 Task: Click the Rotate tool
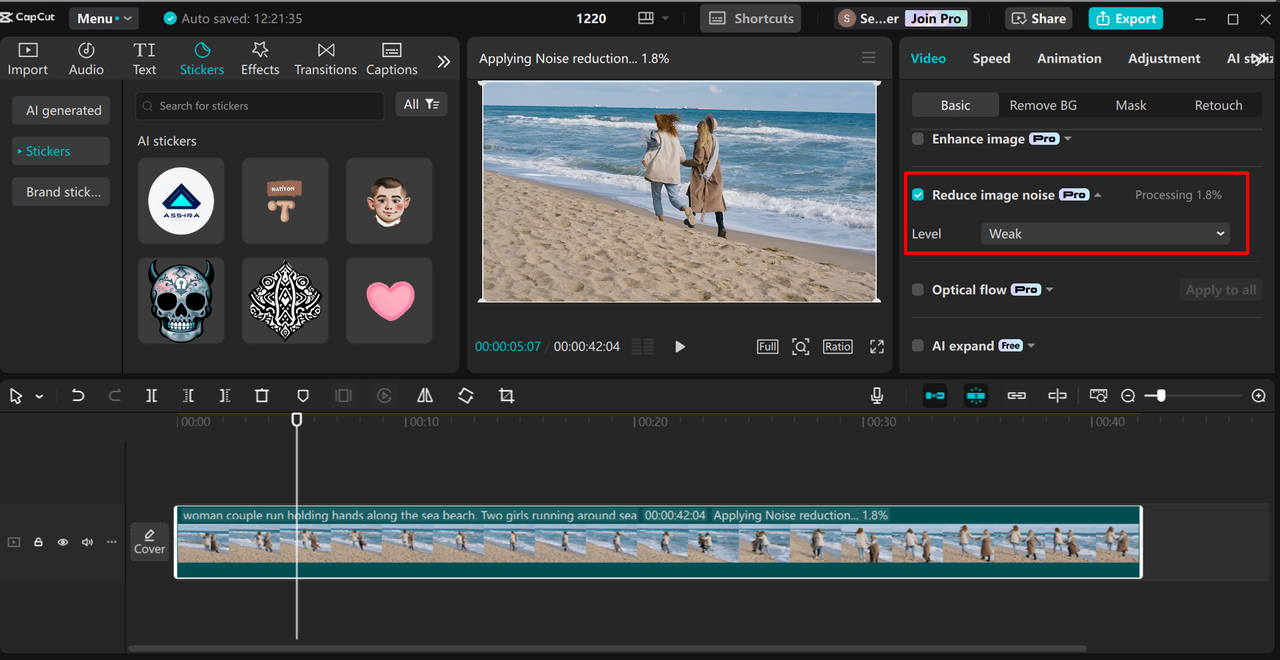(466, 396)
